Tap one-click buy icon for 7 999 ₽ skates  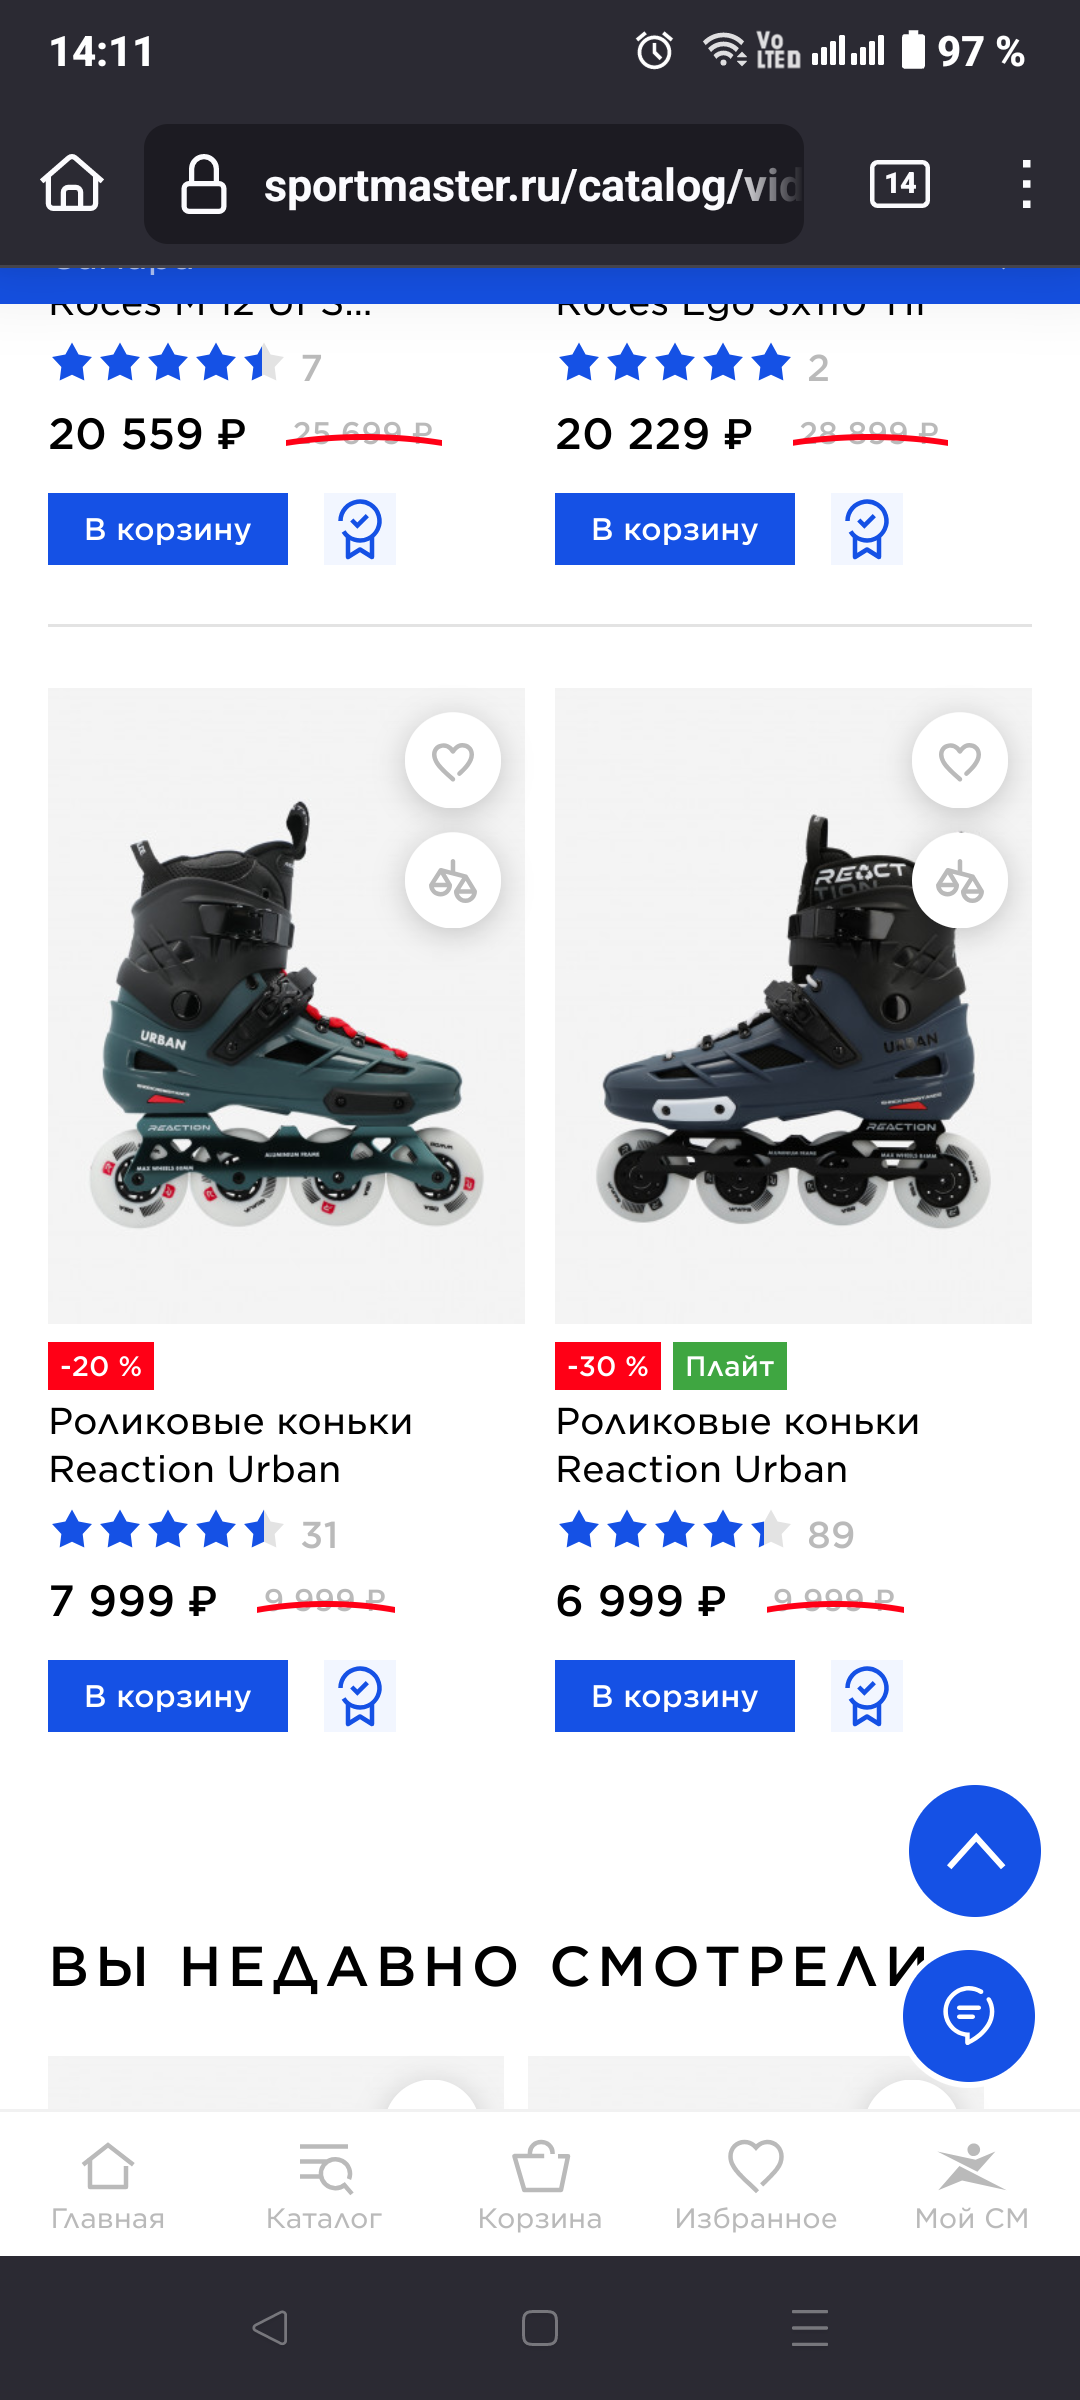tap(360, 1696)
